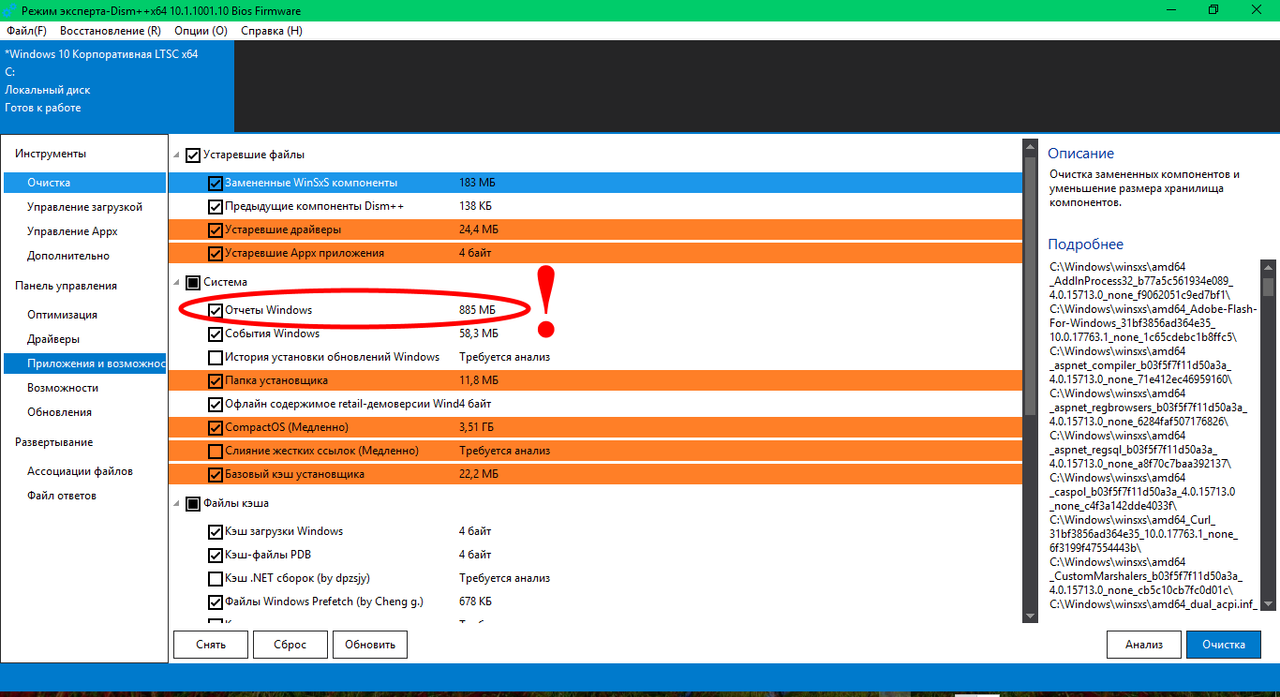Uncheck Базовый кэш установщика
The image size is (1280, 697).
(215, 474)
